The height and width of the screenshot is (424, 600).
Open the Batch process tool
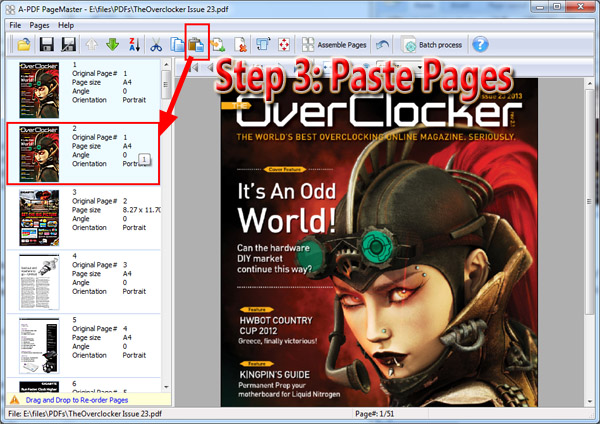(x=432, y=45)
